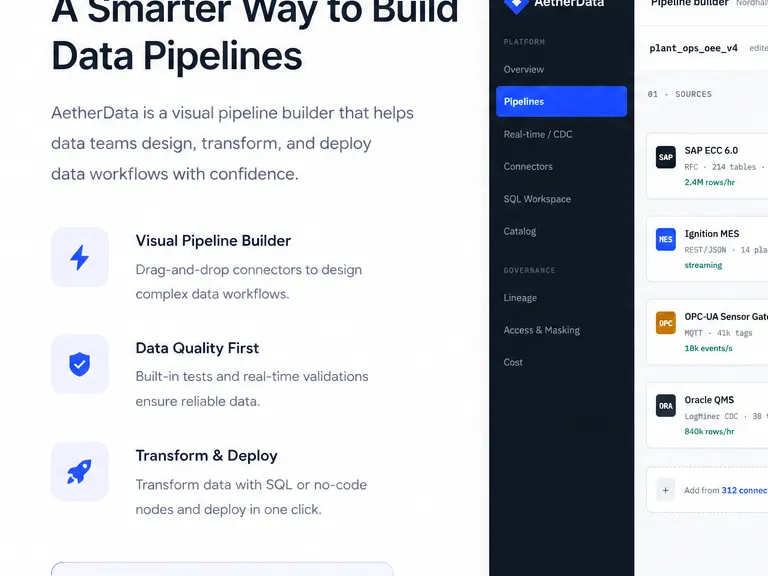Select the OPC-UA Sensor Gateway card
The height and width of the screenshot is (576, 768).
(707, 332)
